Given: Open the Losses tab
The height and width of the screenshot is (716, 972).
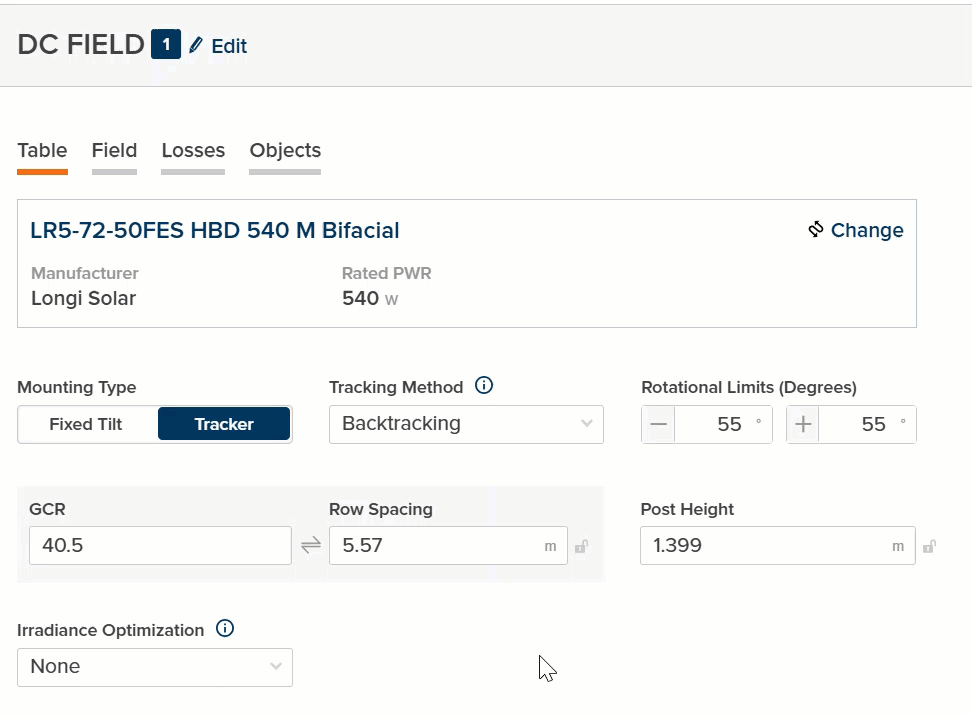Looking at the screenshot, I should 193,151.
